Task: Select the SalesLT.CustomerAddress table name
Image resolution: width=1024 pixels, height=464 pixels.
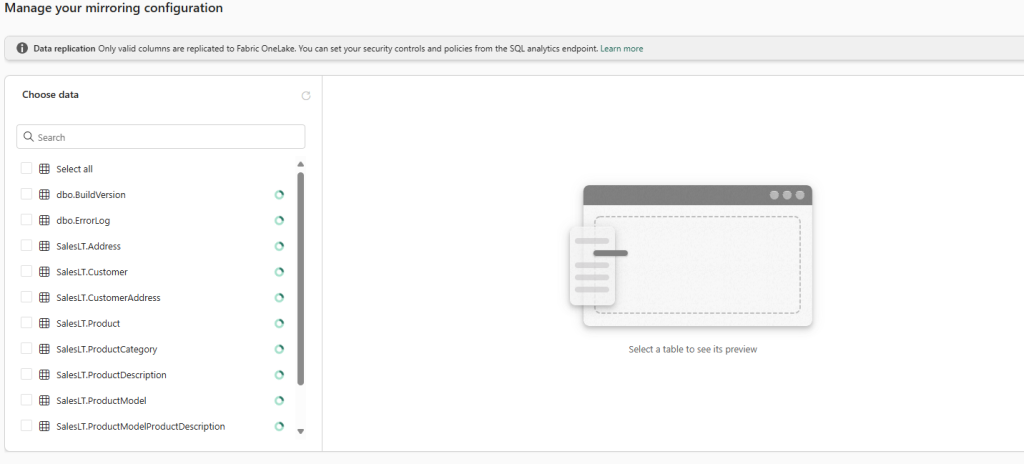Action: [108, 297]
